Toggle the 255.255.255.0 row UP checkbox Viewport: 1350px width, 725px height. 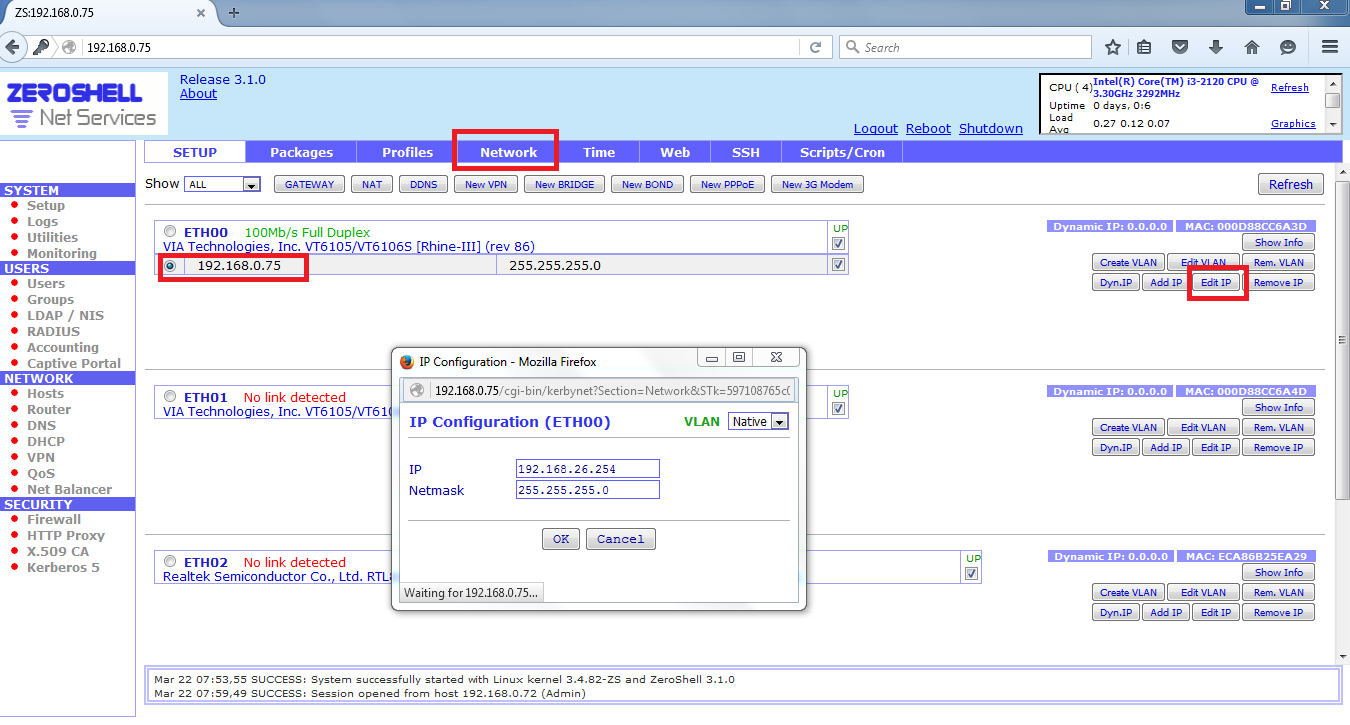tap(839, 265)
